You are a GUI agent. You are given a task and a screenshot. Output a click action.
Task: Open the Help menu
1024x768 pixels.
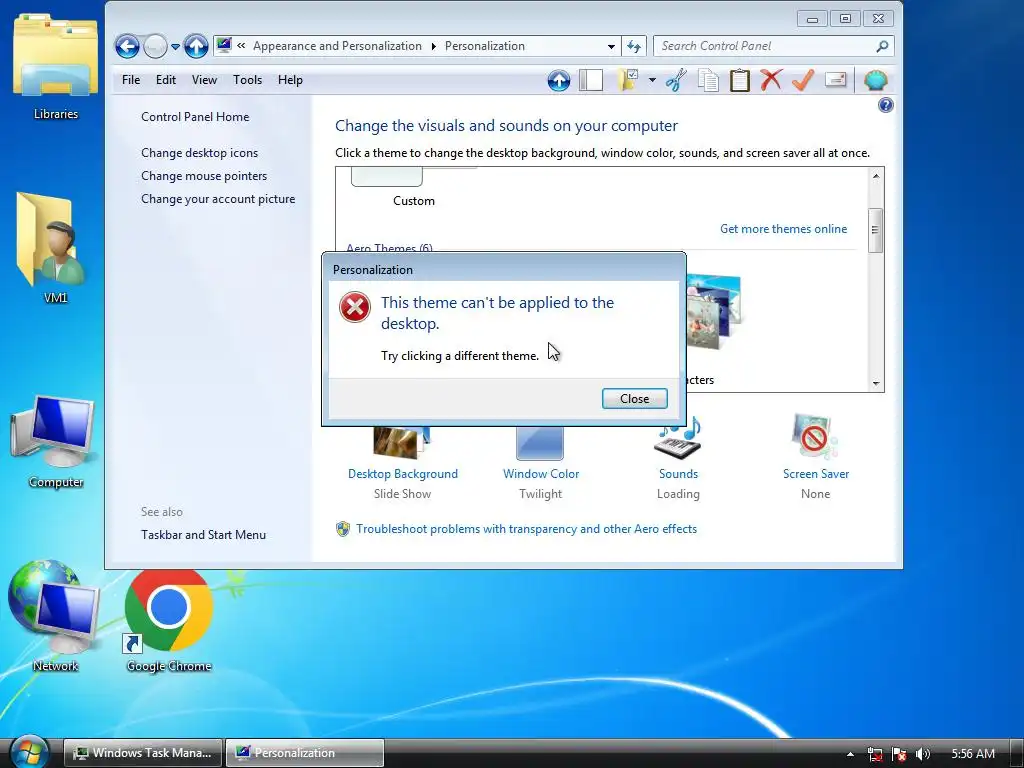coord(290,80)
